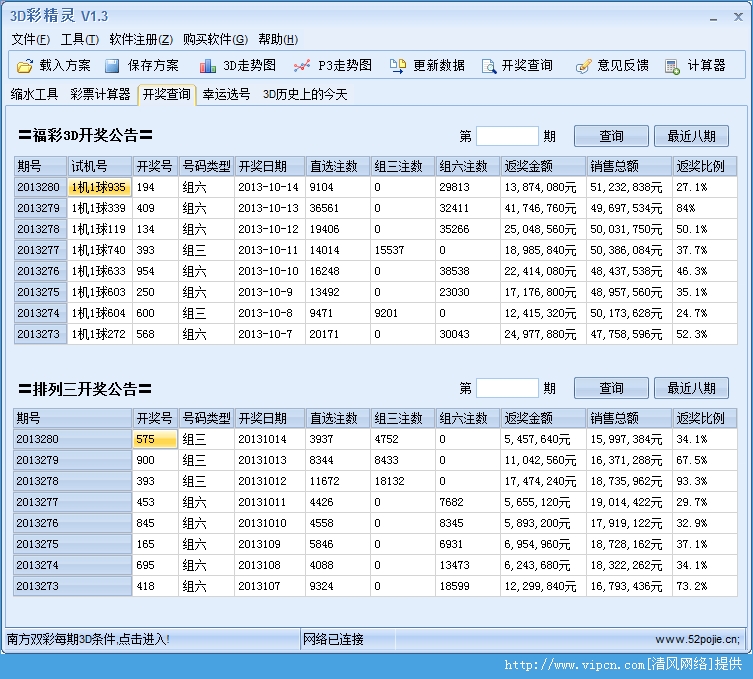Click the 开奖查询 magnifier icon in toolbar
Image resolution: width=753 pixels, height=679 pixels.
click(488, 66)
